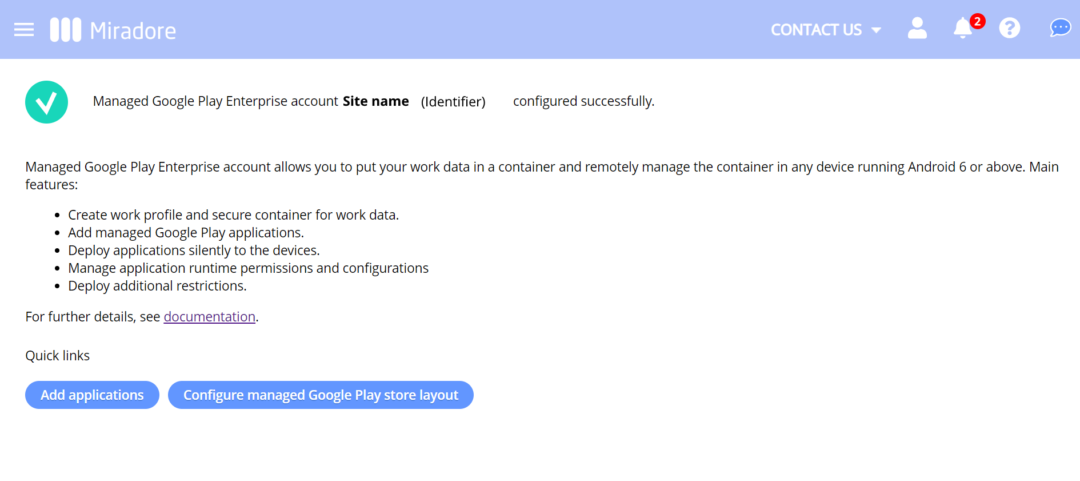
Task: Click the "configured successfully." text
Action: click(x=584, y=101)
